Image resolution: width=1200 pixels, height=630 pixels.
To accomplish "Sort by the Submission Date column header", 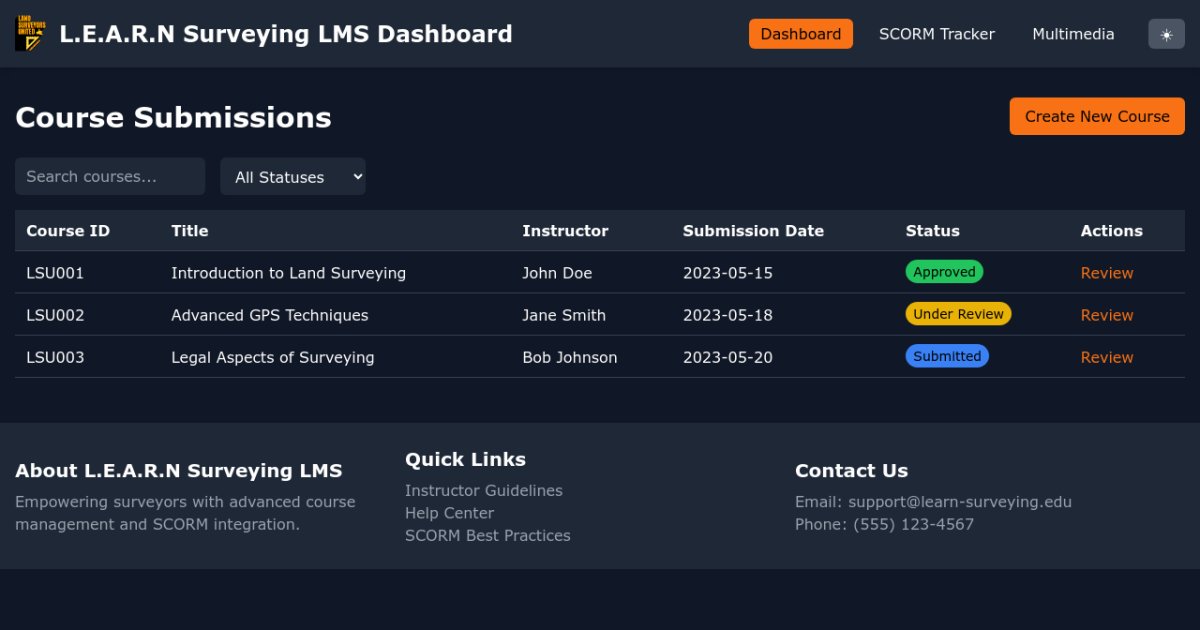I will tap(753, 230).
